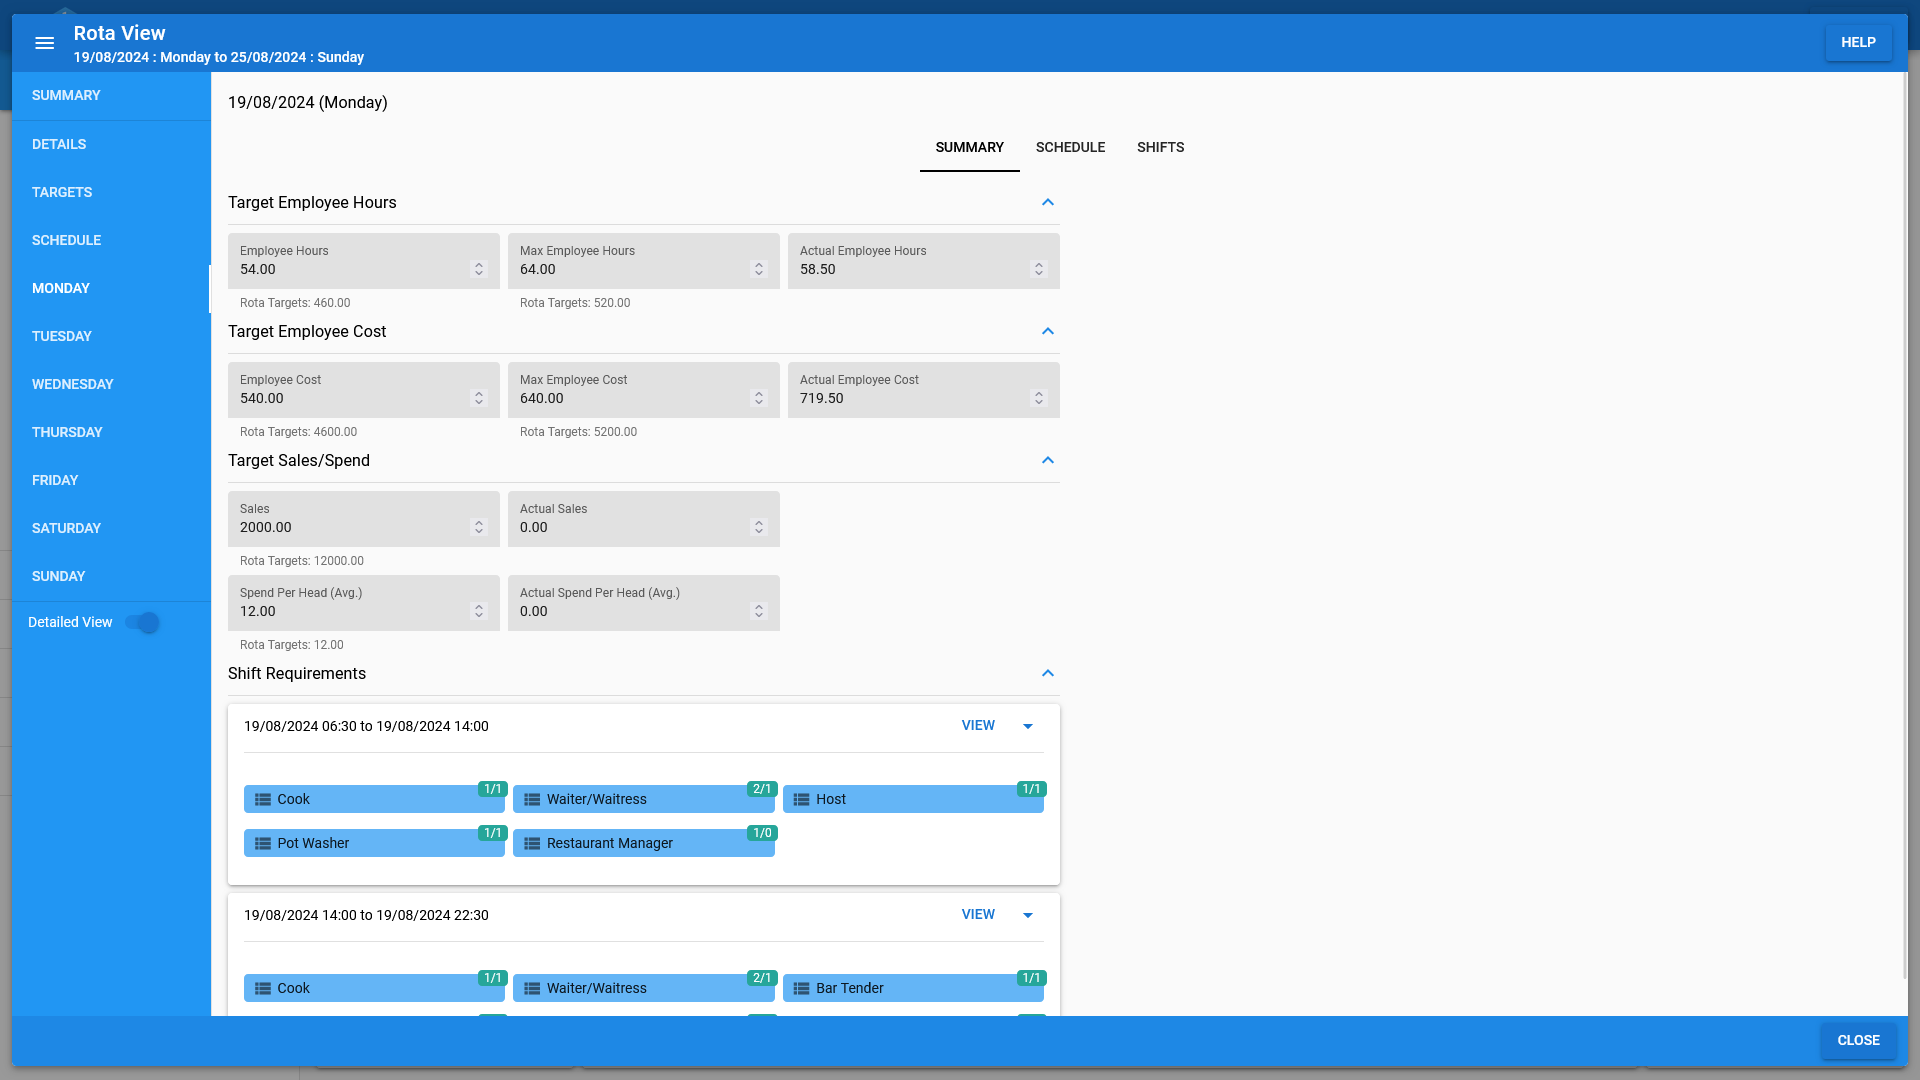Click the 1/1 badge on Bar Tender

pyautogui.click(x=1031, y=978)
